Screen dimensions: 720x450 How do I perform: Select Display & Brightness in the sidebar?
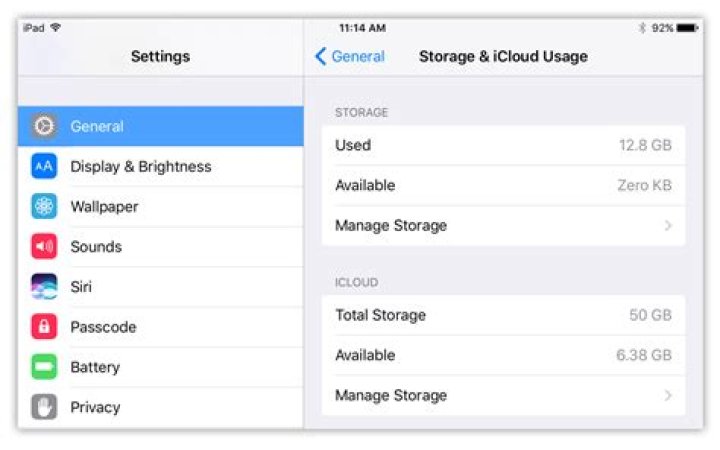click(141, 167)
